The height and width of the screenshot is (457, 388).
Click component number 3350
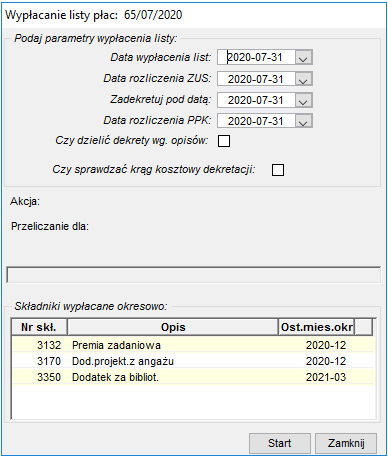point(49,377)
